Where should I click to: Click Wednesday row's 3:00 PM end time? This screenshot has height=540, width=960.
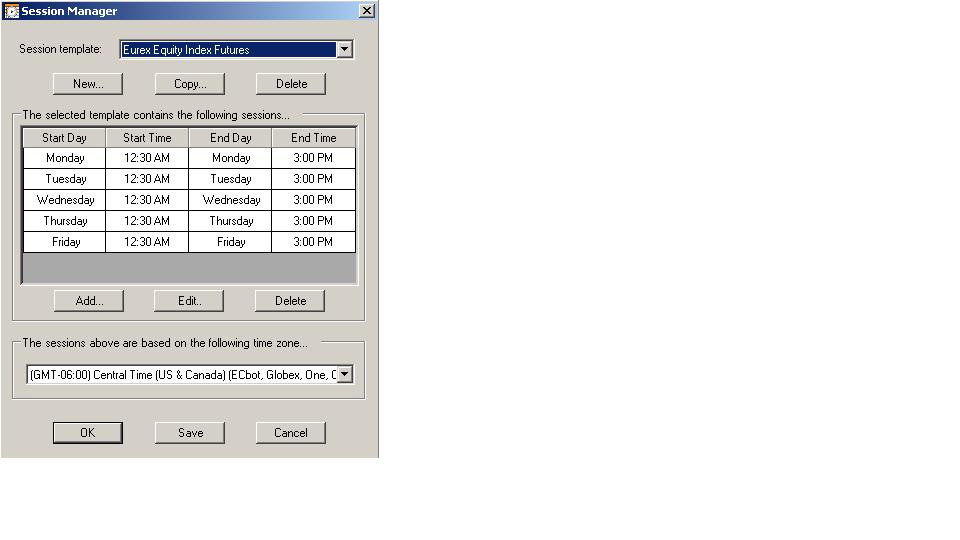313,200
